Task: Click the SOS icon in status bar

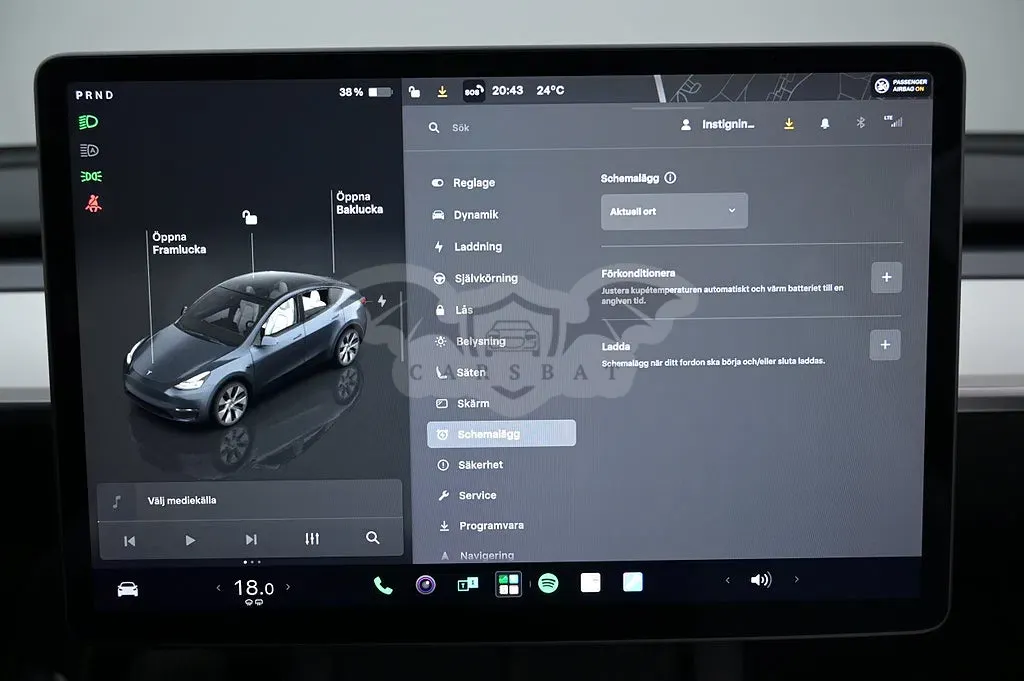Action: 473,91
